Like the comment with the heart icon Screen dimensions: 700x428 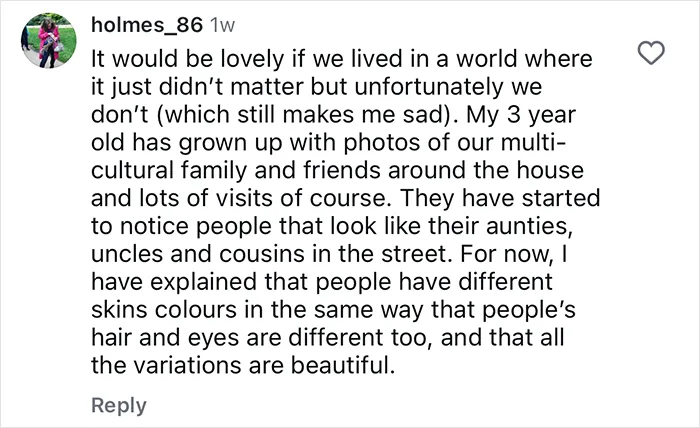[651, 53]
